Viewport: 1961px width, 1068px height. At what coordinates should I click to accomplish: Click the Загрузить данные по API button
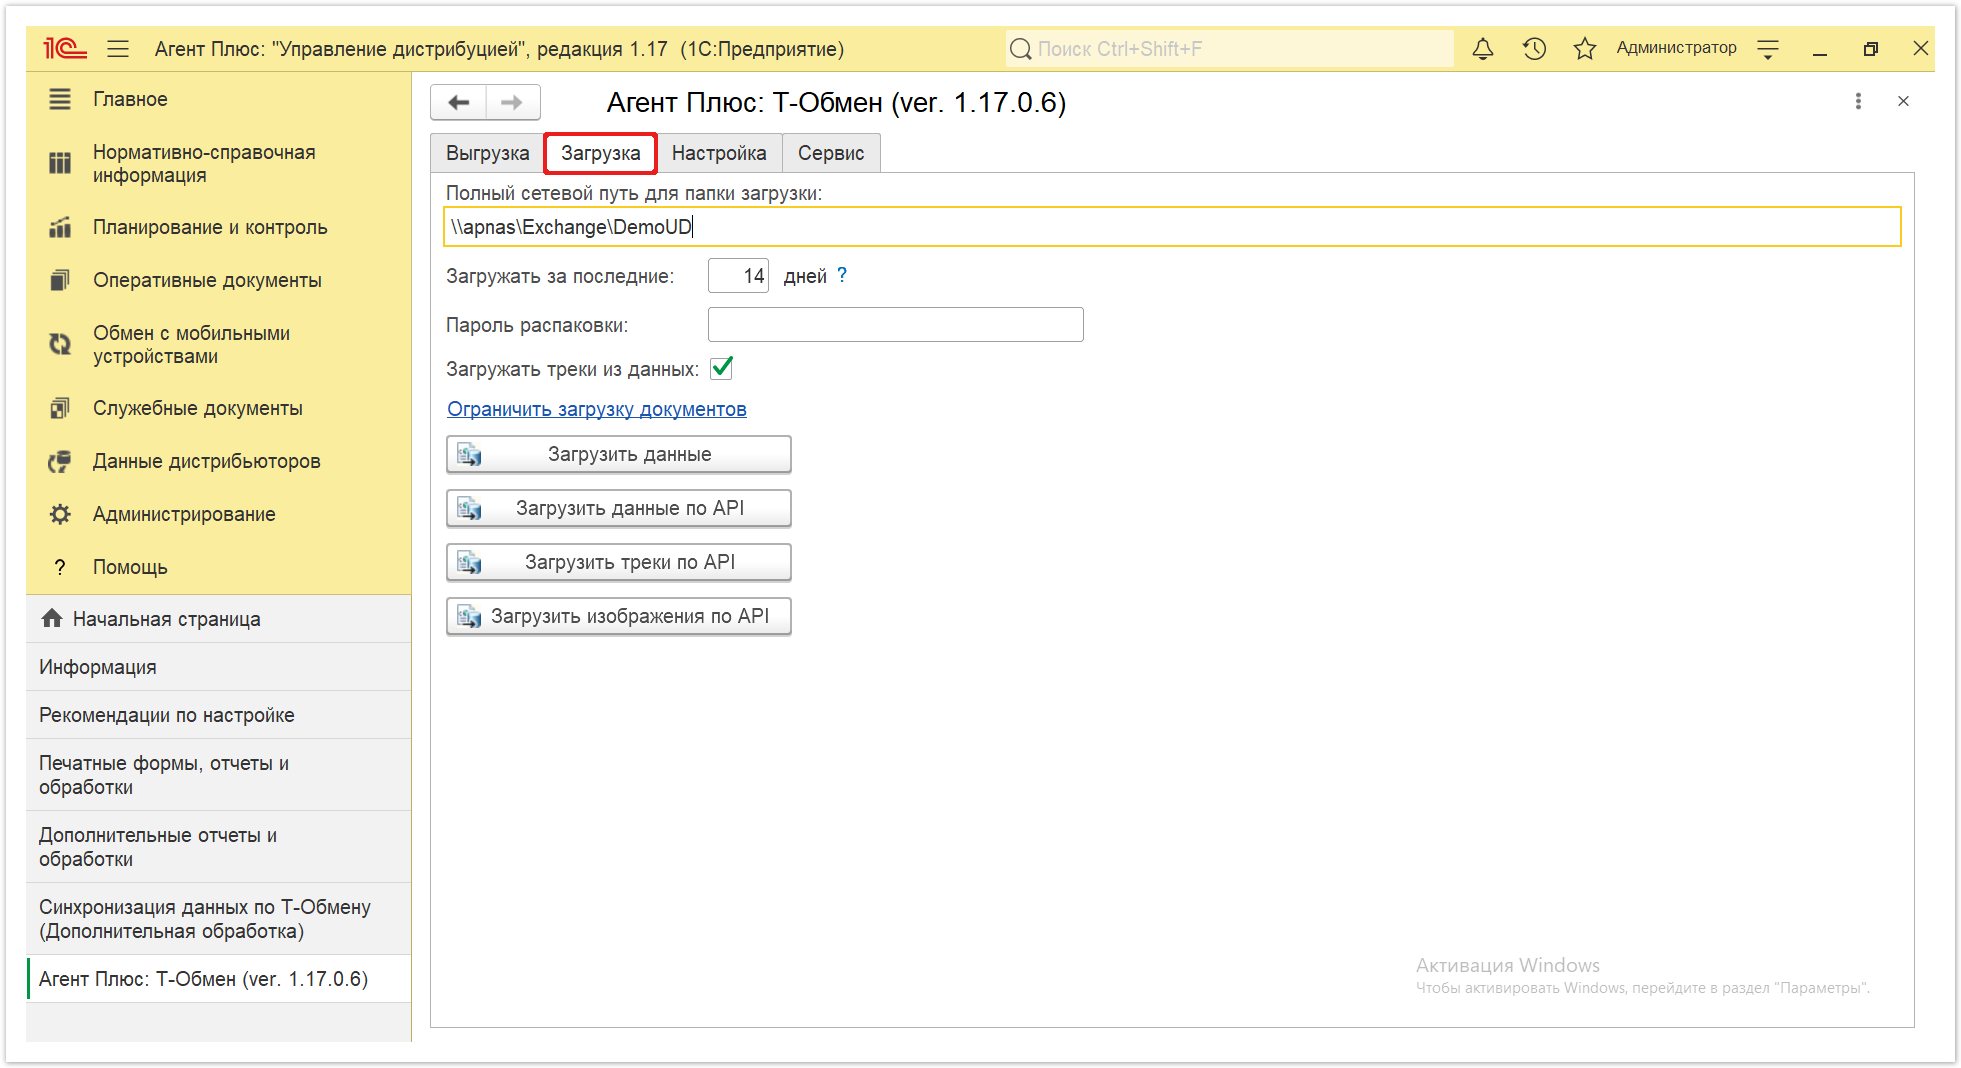click(619, 508)
